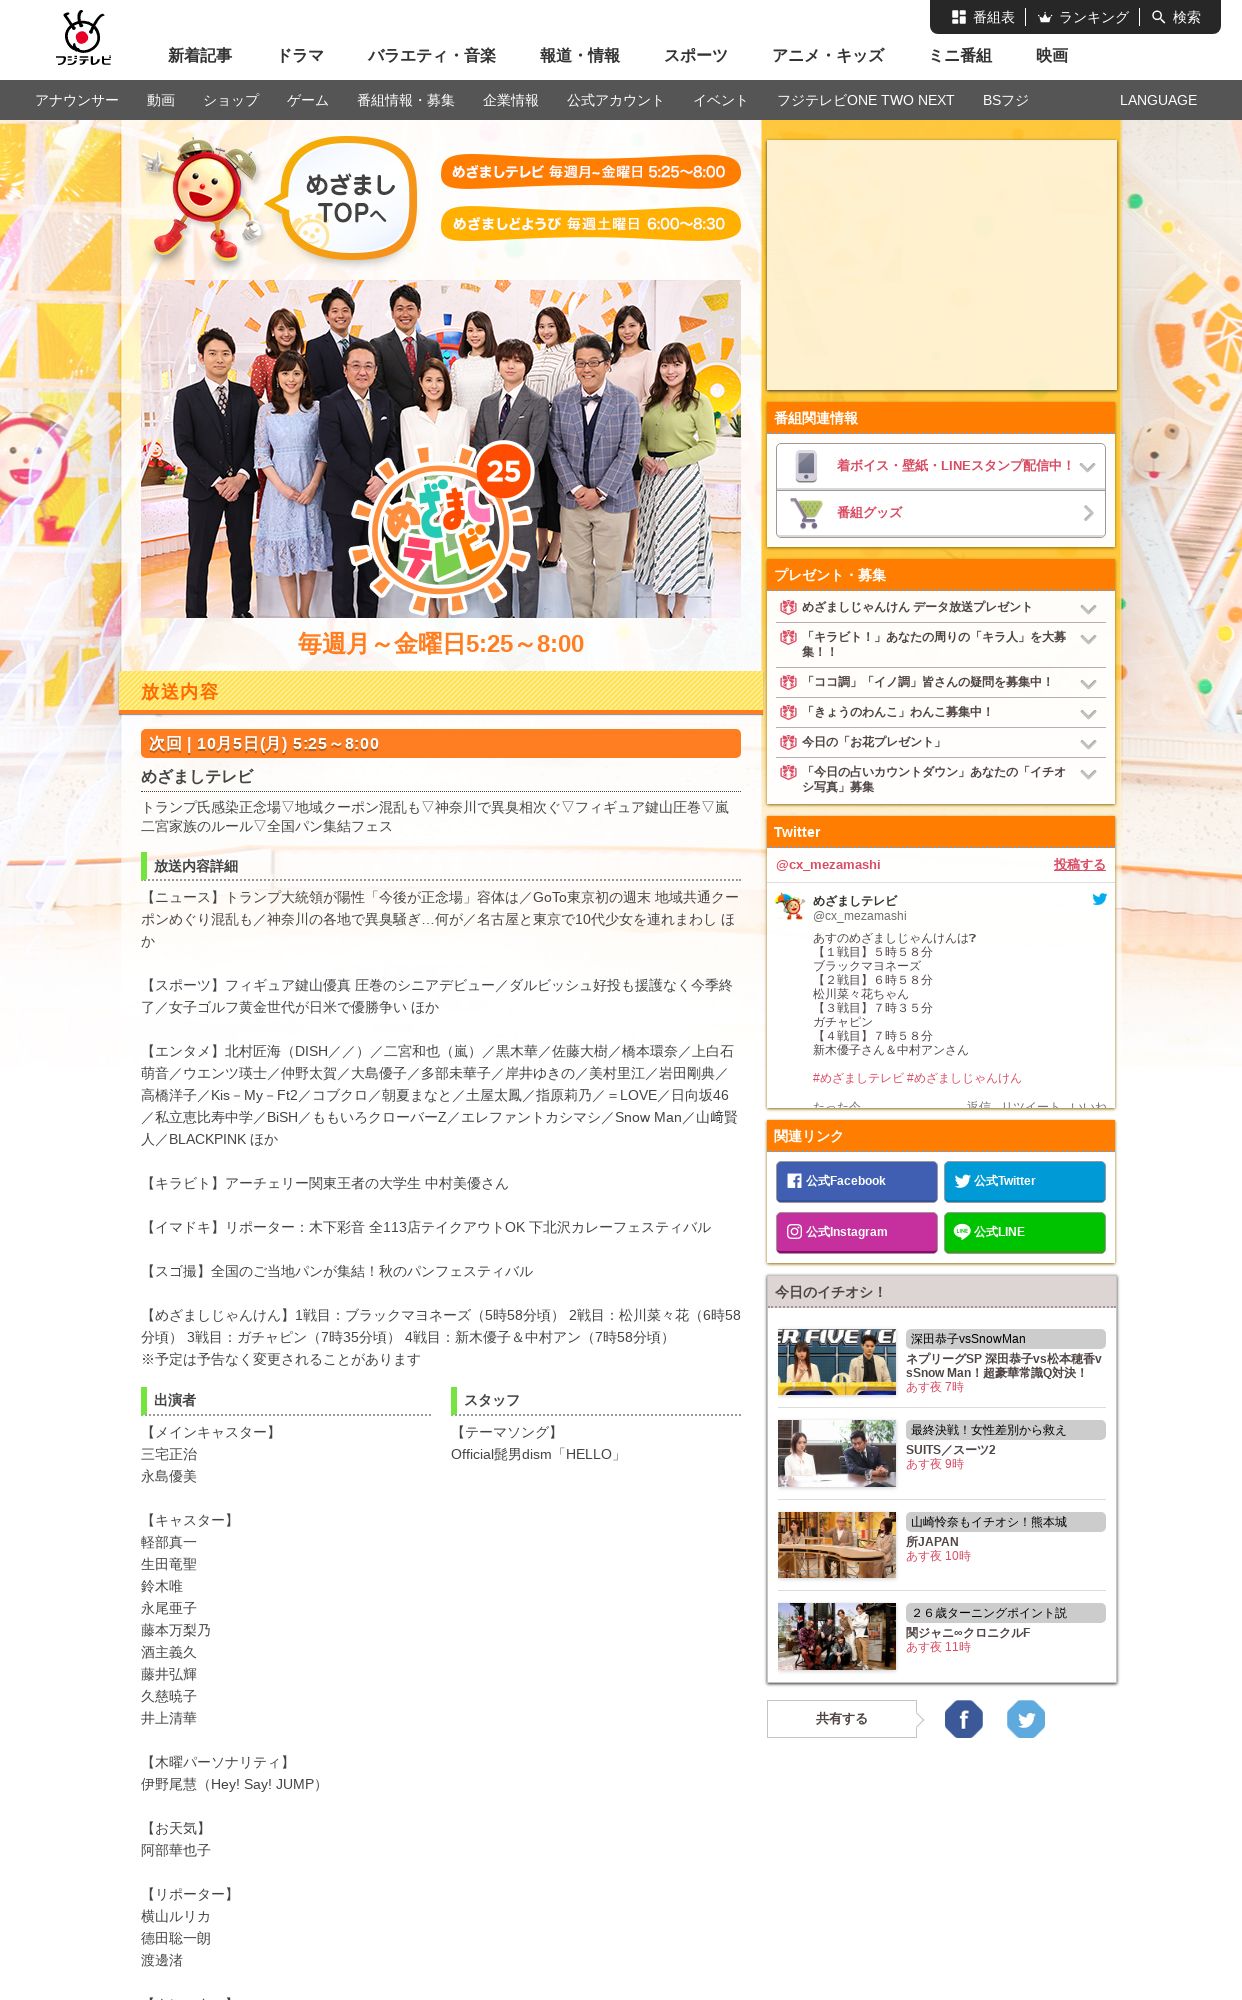
Task: Share on Facebook round icon
Action: [x=964, y=1719]
